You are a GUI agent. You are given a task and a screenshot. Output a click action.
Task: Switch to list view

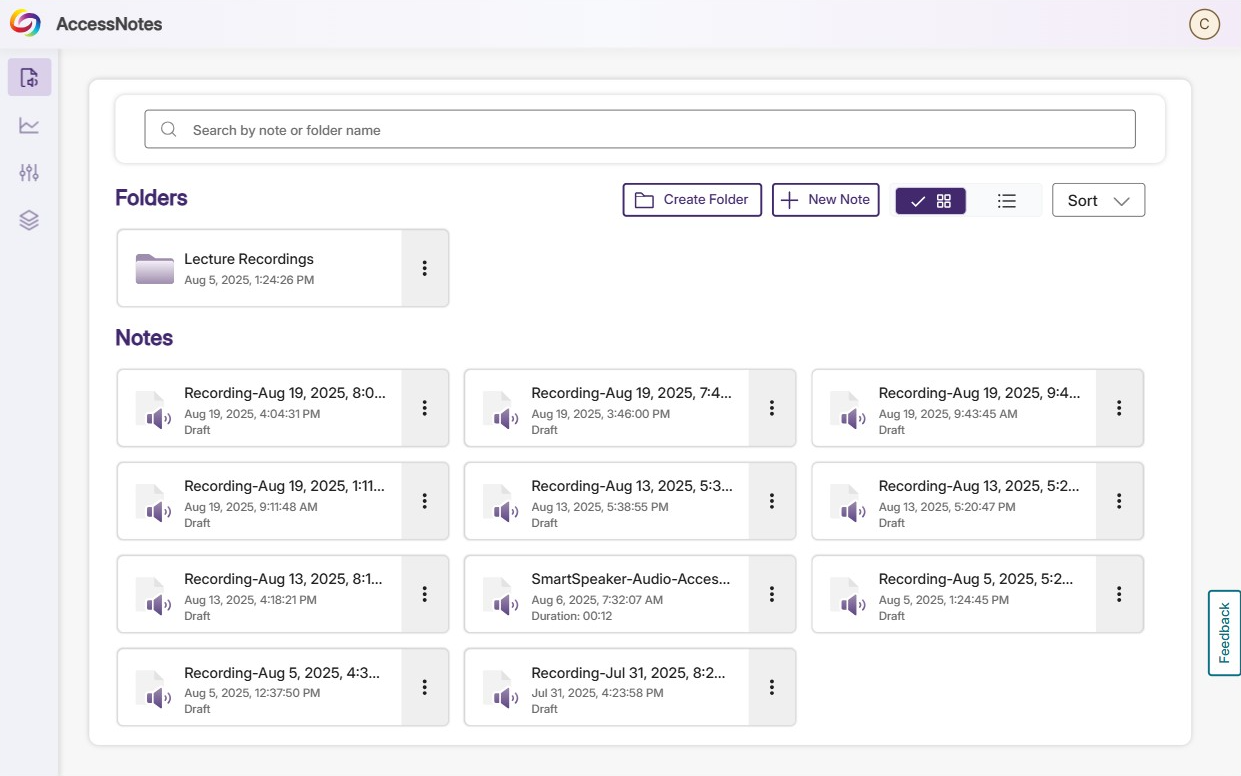pos(1007,200)
